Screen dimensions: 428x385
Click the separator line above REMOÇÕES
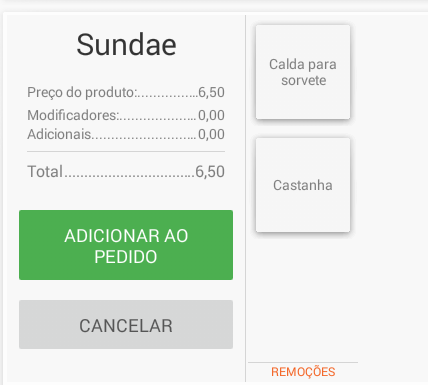303,362
